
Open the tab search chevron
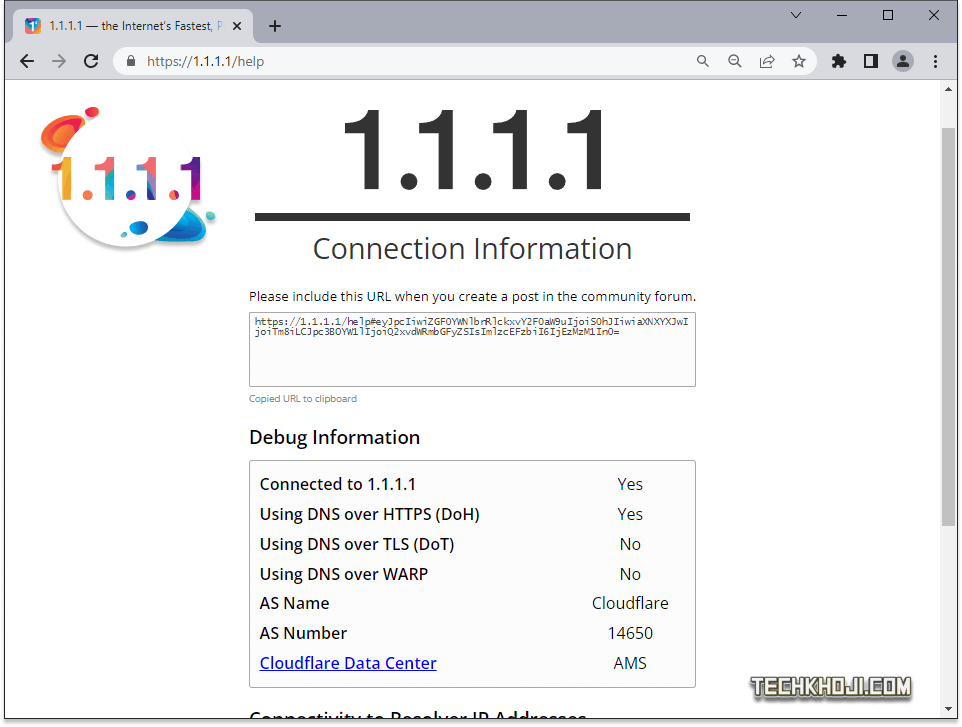click(x=796, y=15)
